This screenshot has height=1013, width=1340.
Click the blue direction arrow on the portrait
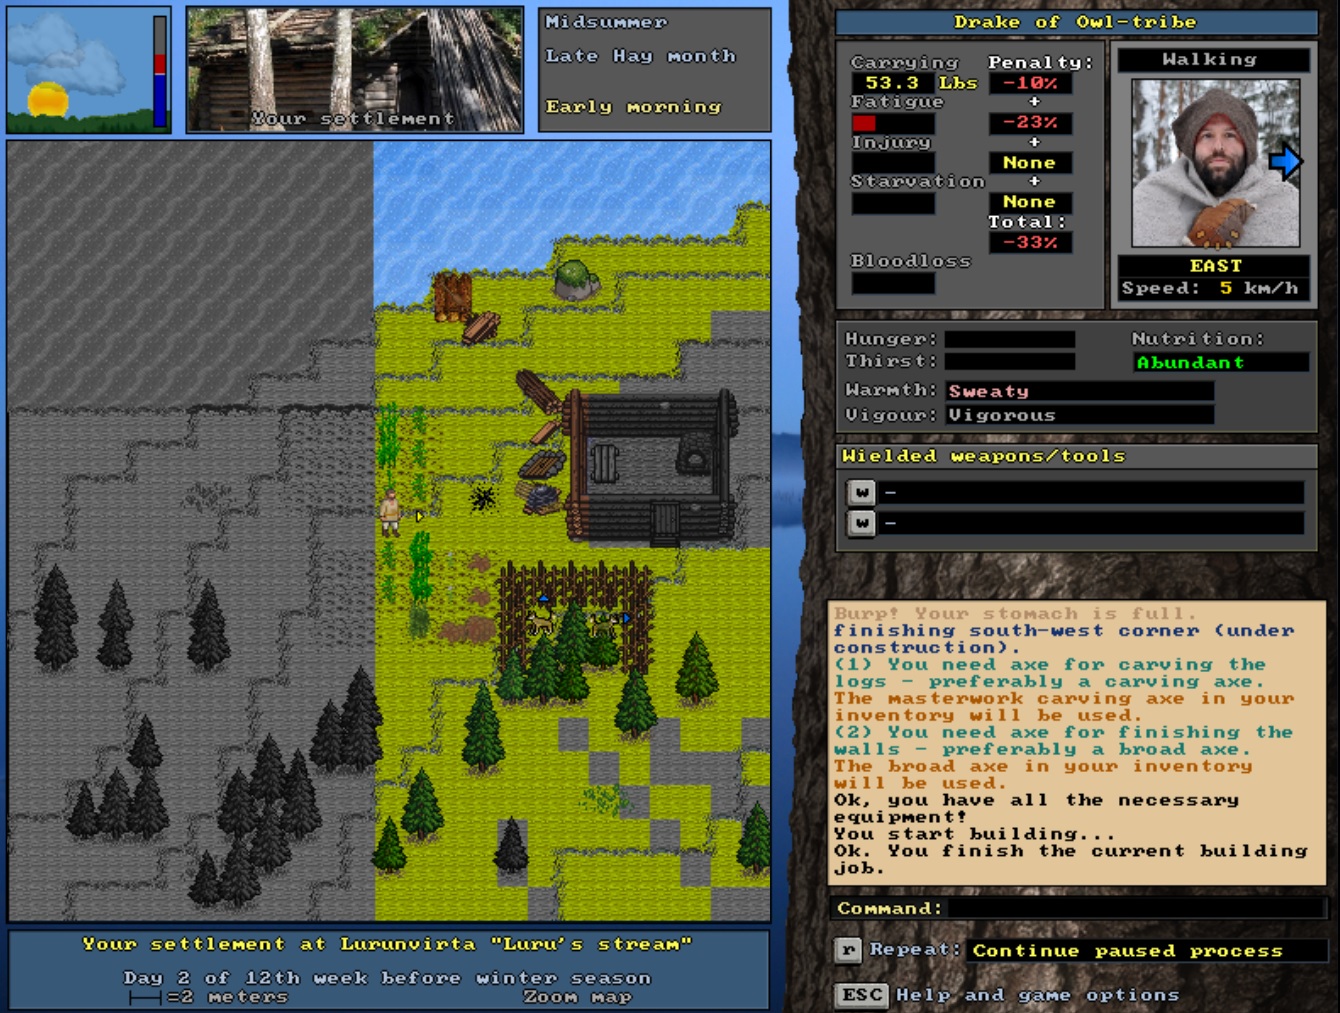click(1285, 161)
